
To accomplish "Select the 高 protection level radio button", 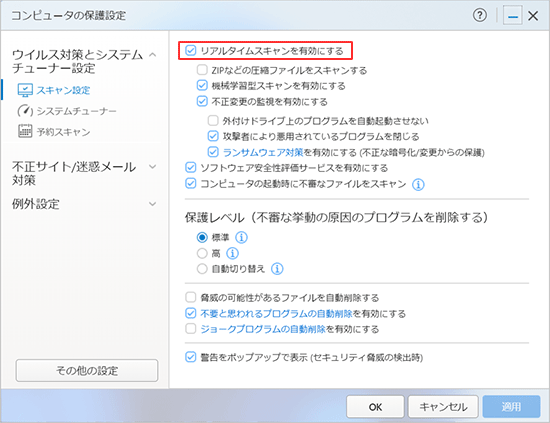I will coord(202,253).
